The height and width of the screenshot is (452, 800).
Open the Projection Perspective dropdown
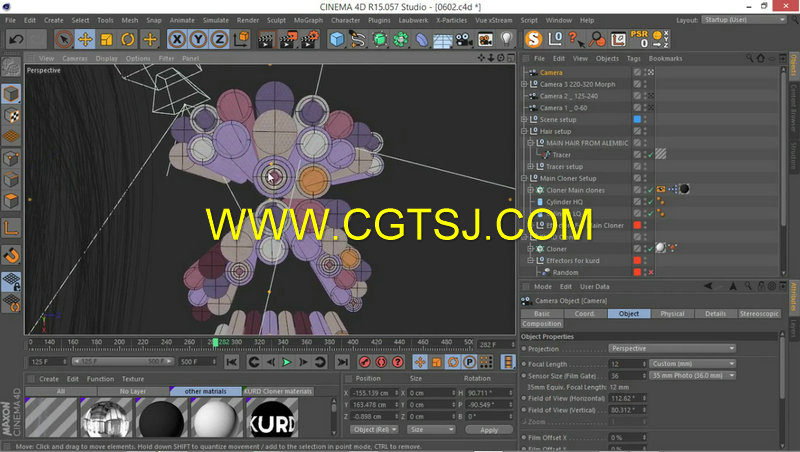pyautogui.click(x=672, y=348)
